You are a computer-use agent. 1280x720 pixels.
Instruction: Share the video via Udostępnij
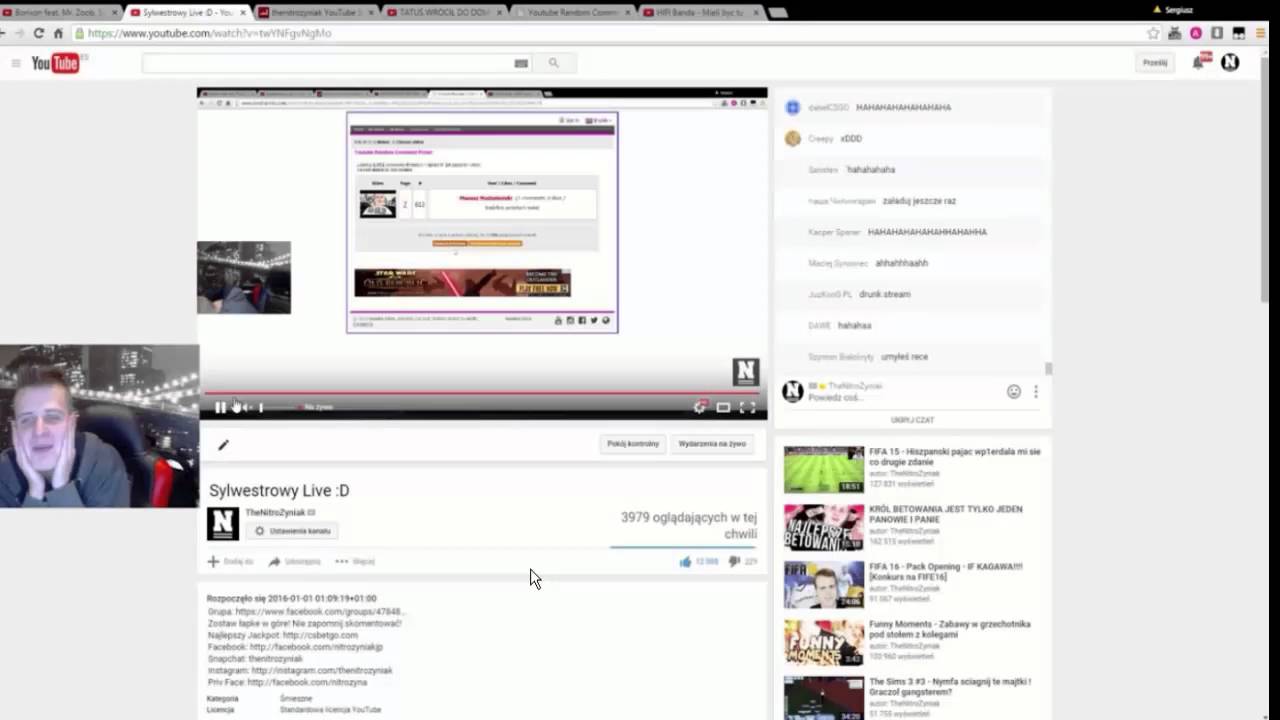click(x=294, y=562)
